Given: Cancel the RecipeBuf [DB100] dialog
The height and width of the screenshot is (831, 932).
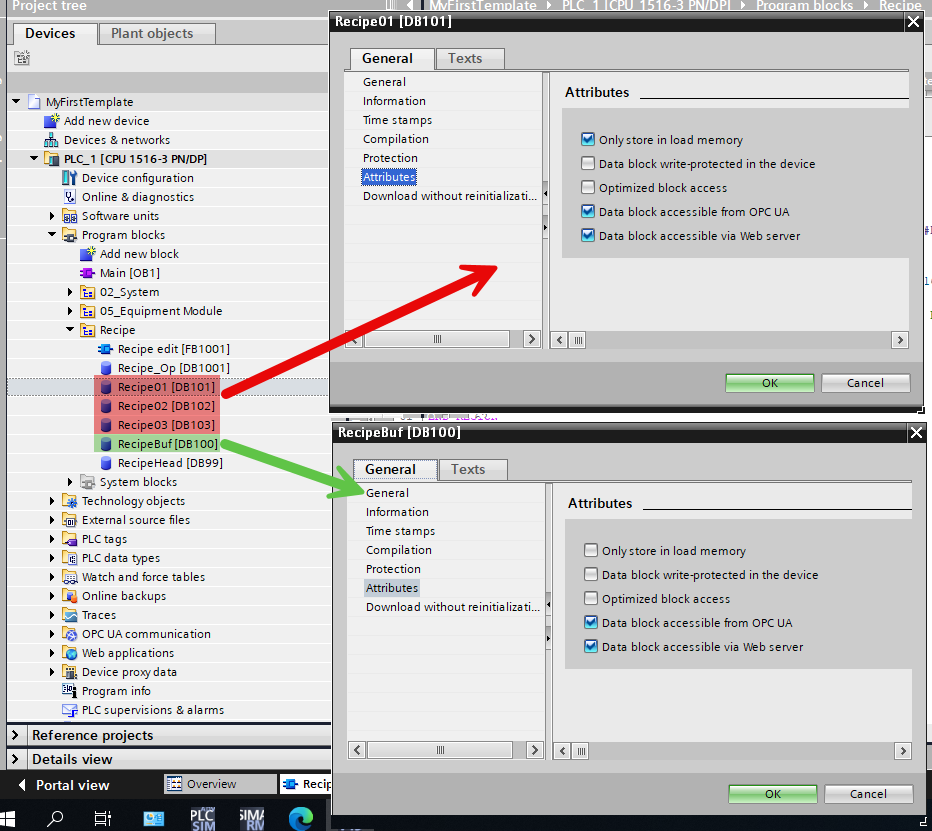Looking at the screenshot, I should click(868, 794).
